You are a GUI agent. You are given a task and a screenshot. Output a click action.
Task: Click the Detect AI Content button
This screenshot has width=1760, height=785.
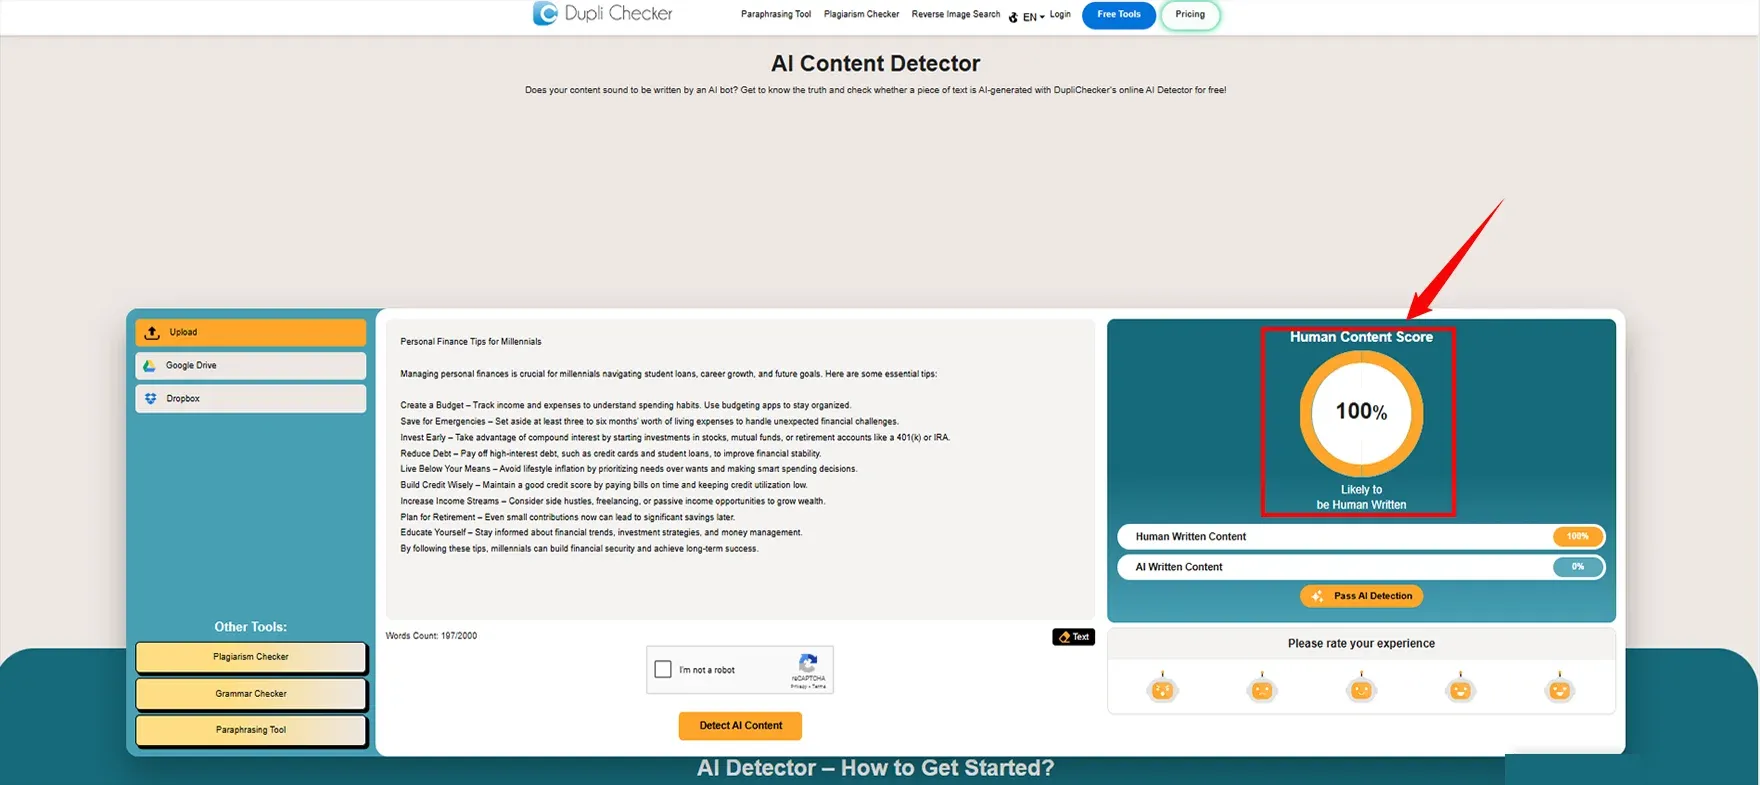point(740,726)
